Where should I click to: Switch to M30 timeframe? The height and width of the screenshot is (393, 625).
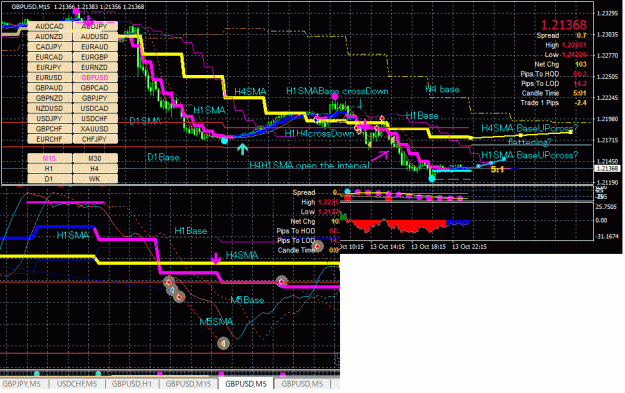(x=95, y=159)
